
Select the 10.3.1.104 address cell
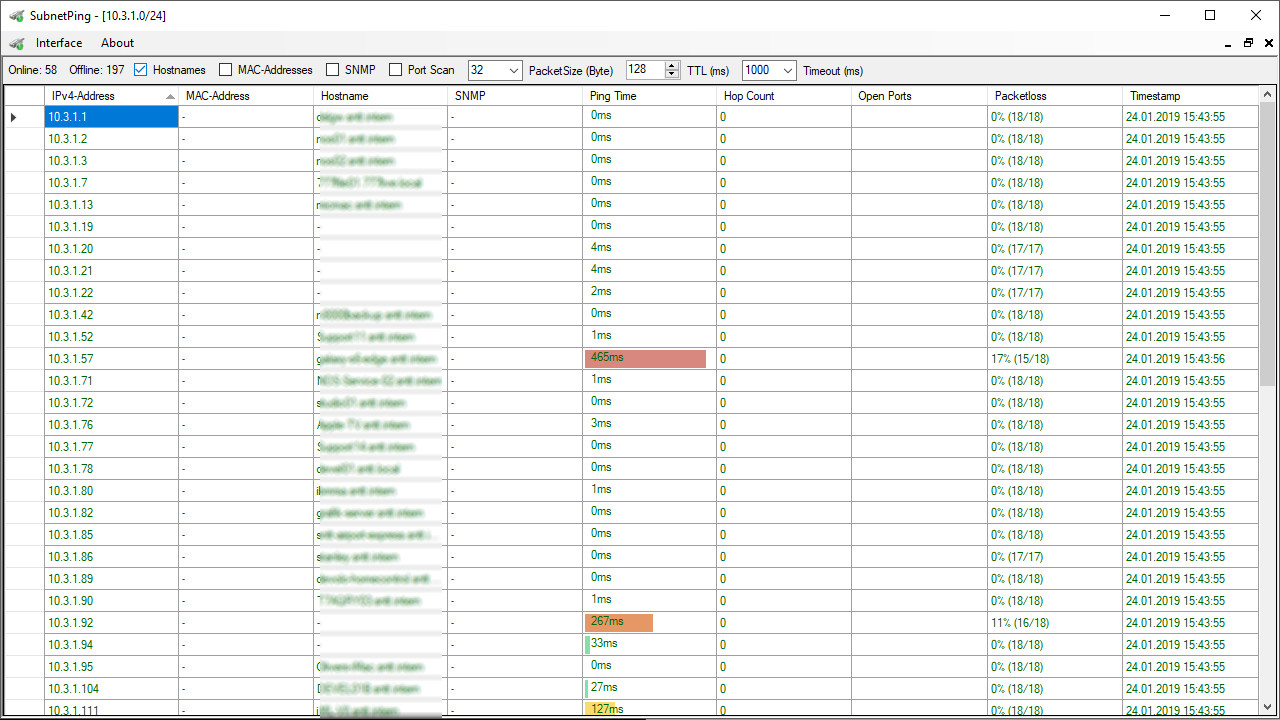111,689
